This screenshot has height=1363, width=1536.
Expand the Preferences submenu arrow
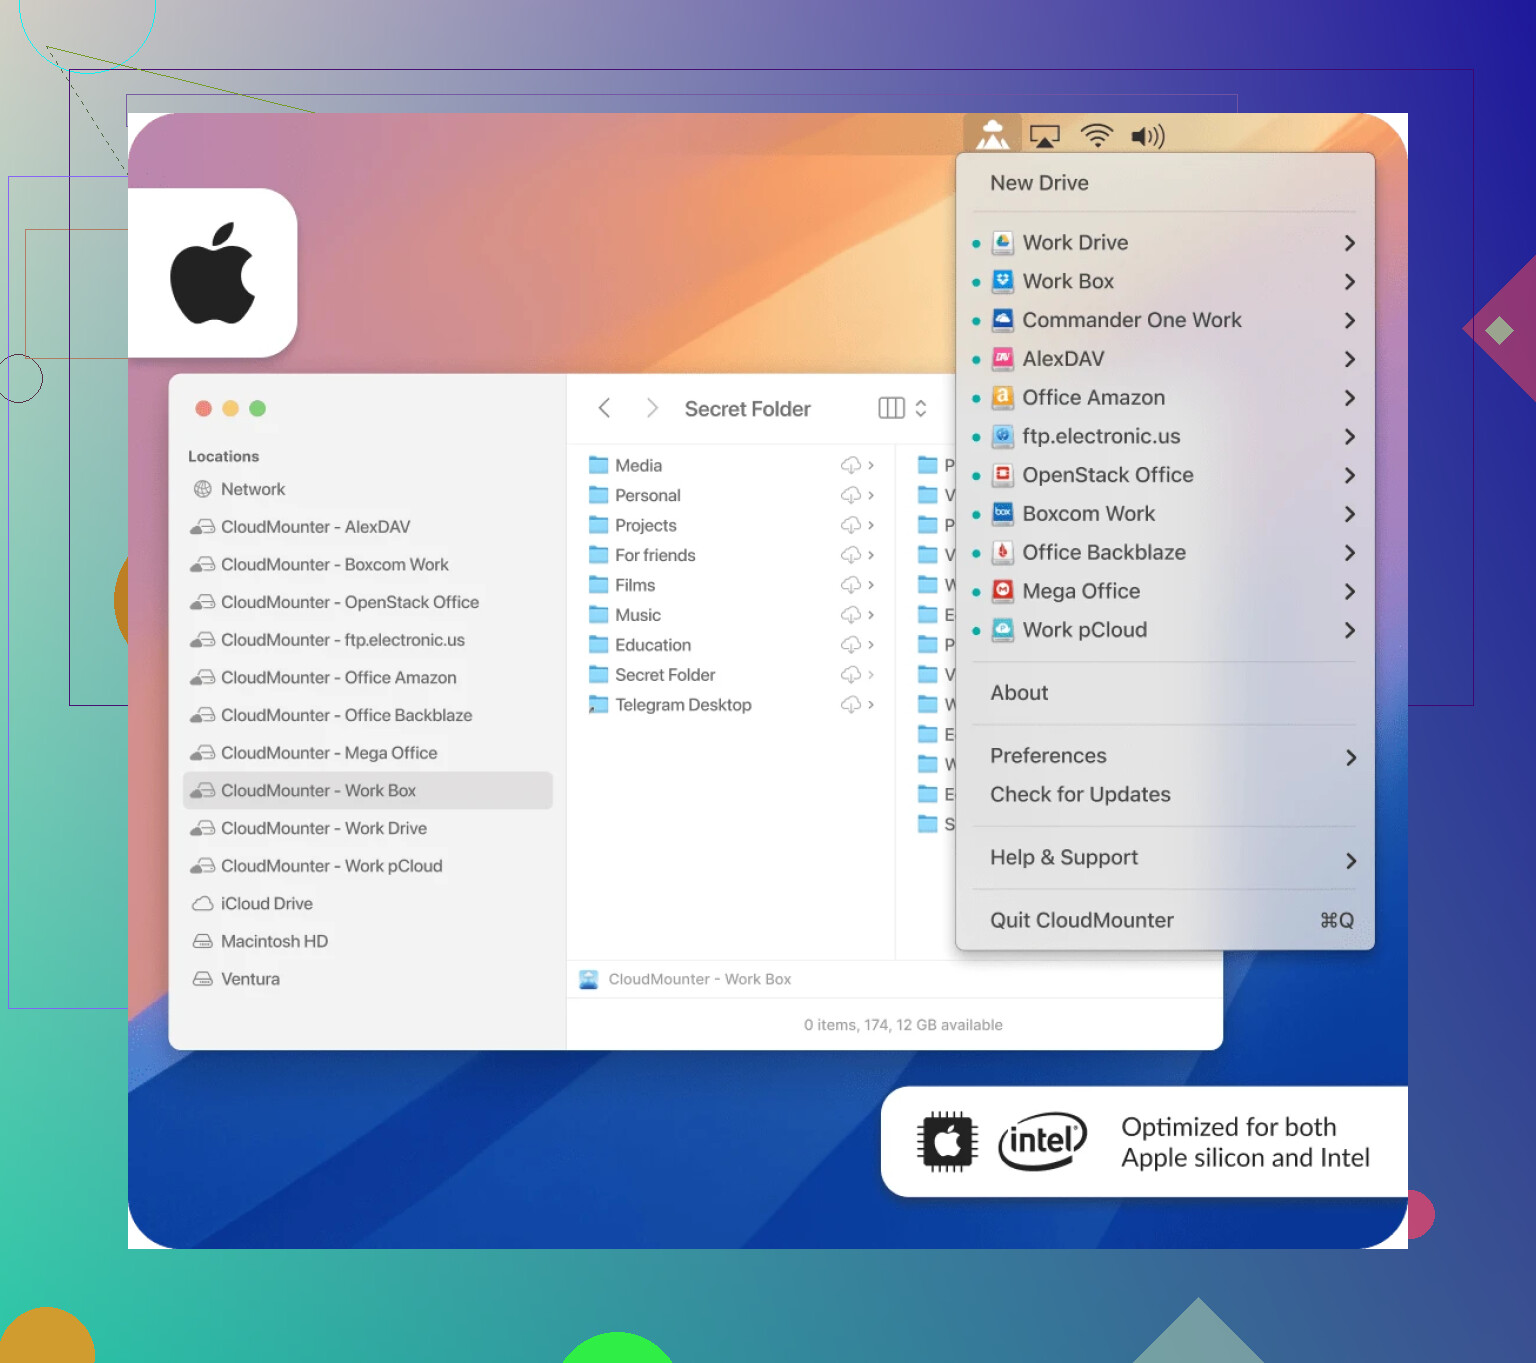click(1351, 758)
